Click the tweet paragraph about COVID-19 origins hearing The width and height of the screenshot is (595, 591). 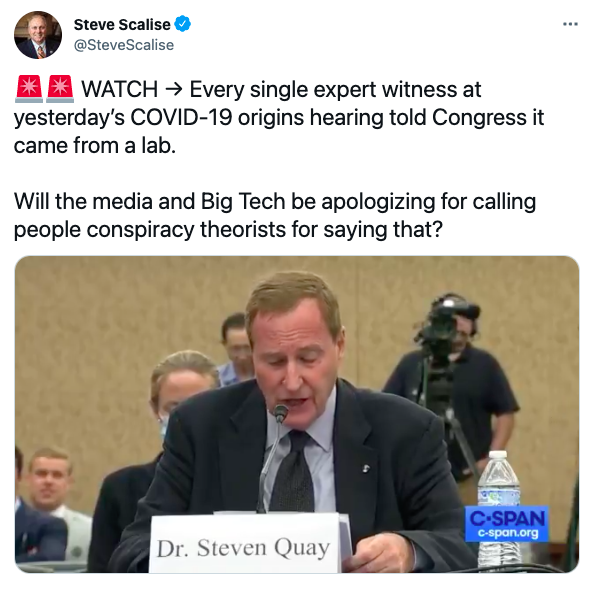point(279,117)
